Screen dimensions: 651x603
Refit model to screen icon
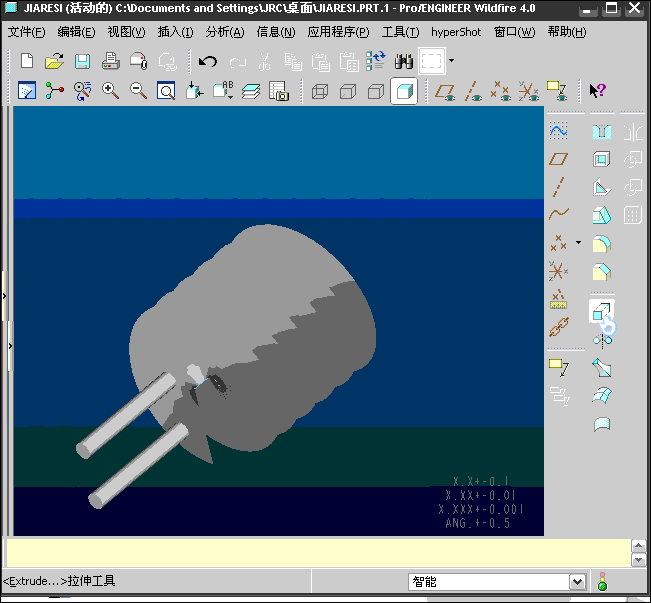(166, 91)
